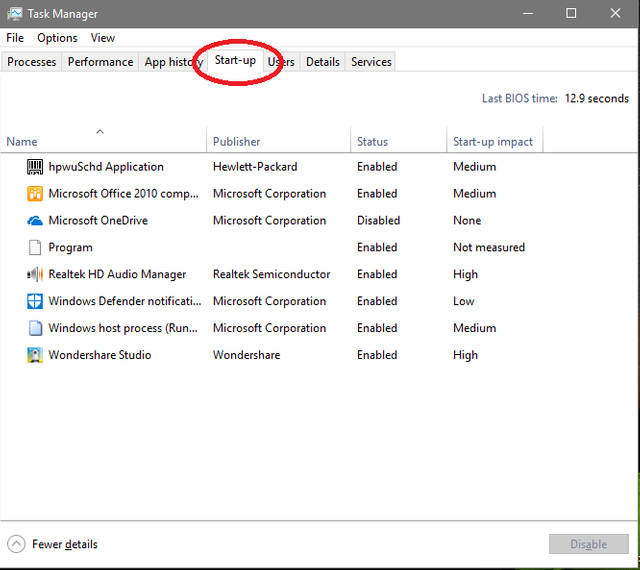Viewport: 640px width, 570px height.
Task: Switch to the Performance tab
Action: point(100,62)
